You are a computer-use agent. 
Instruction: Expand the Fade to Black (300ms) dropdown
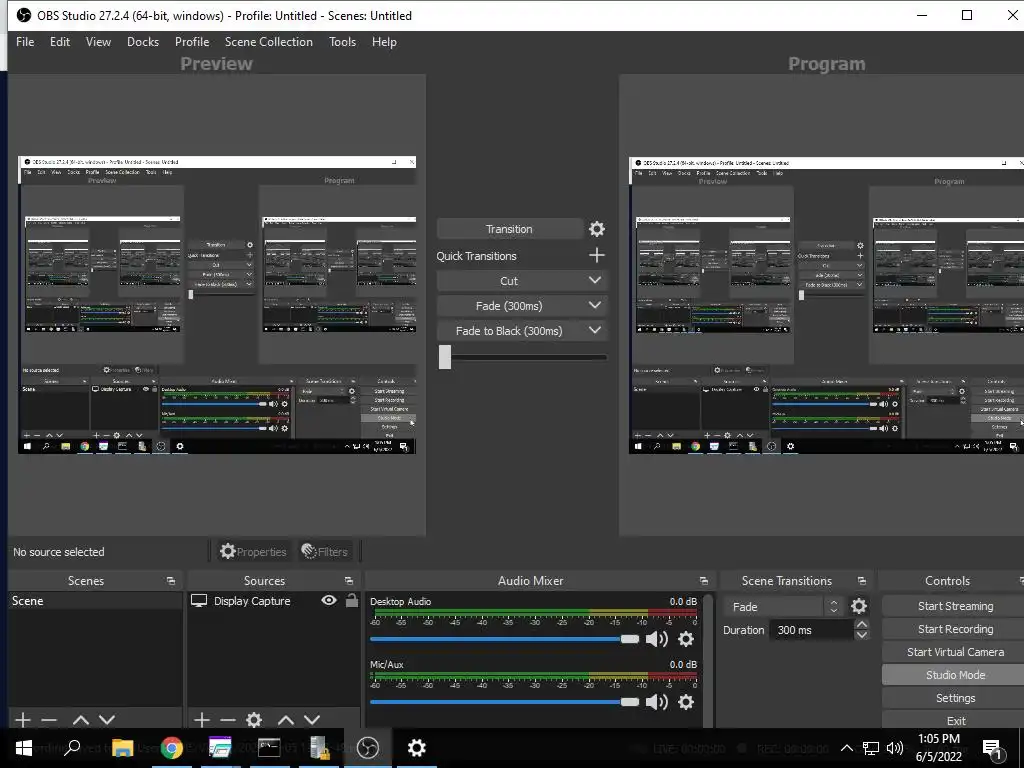tap(595, 330)
